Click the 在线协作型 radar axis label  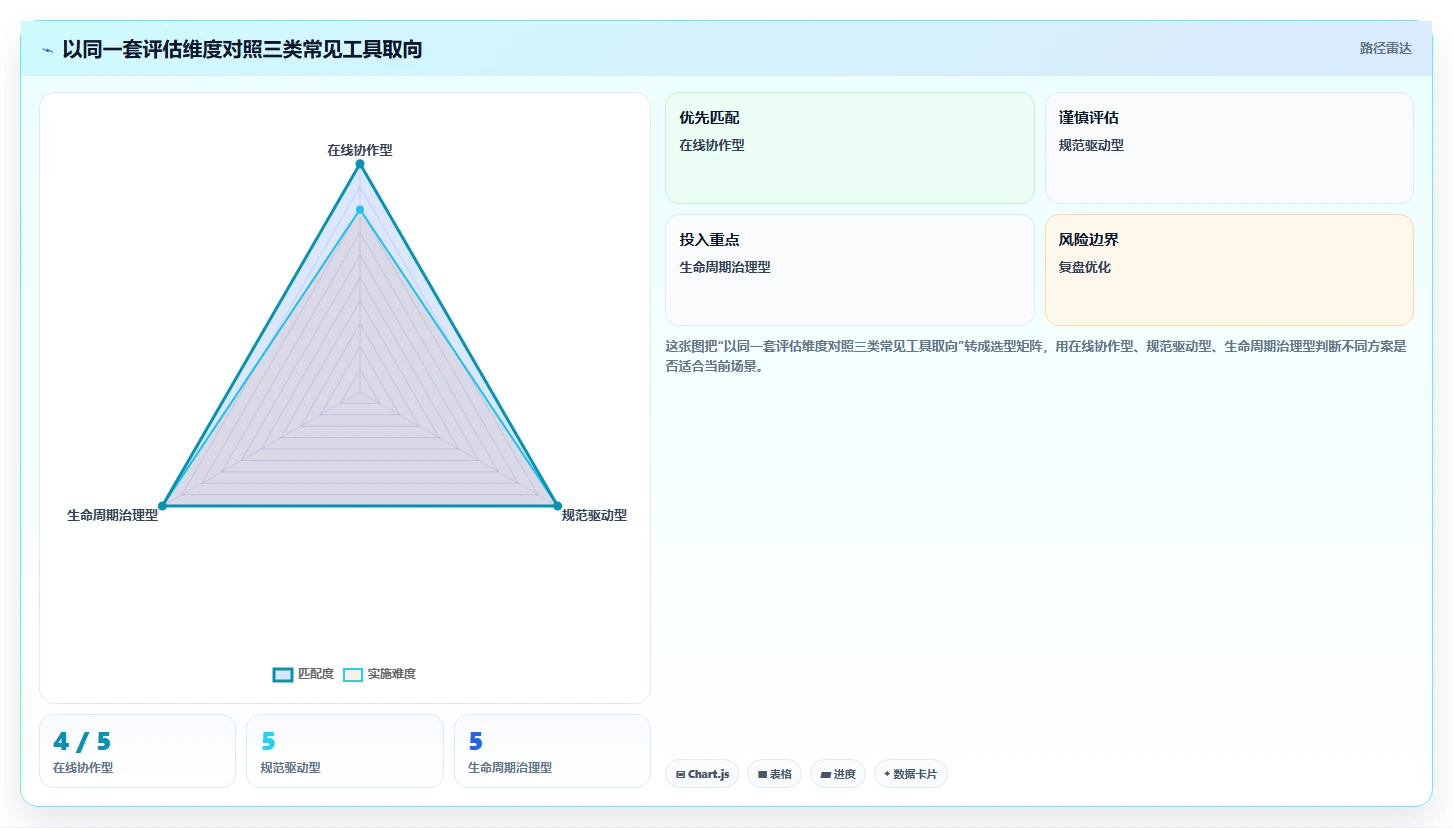pos(360,150)
